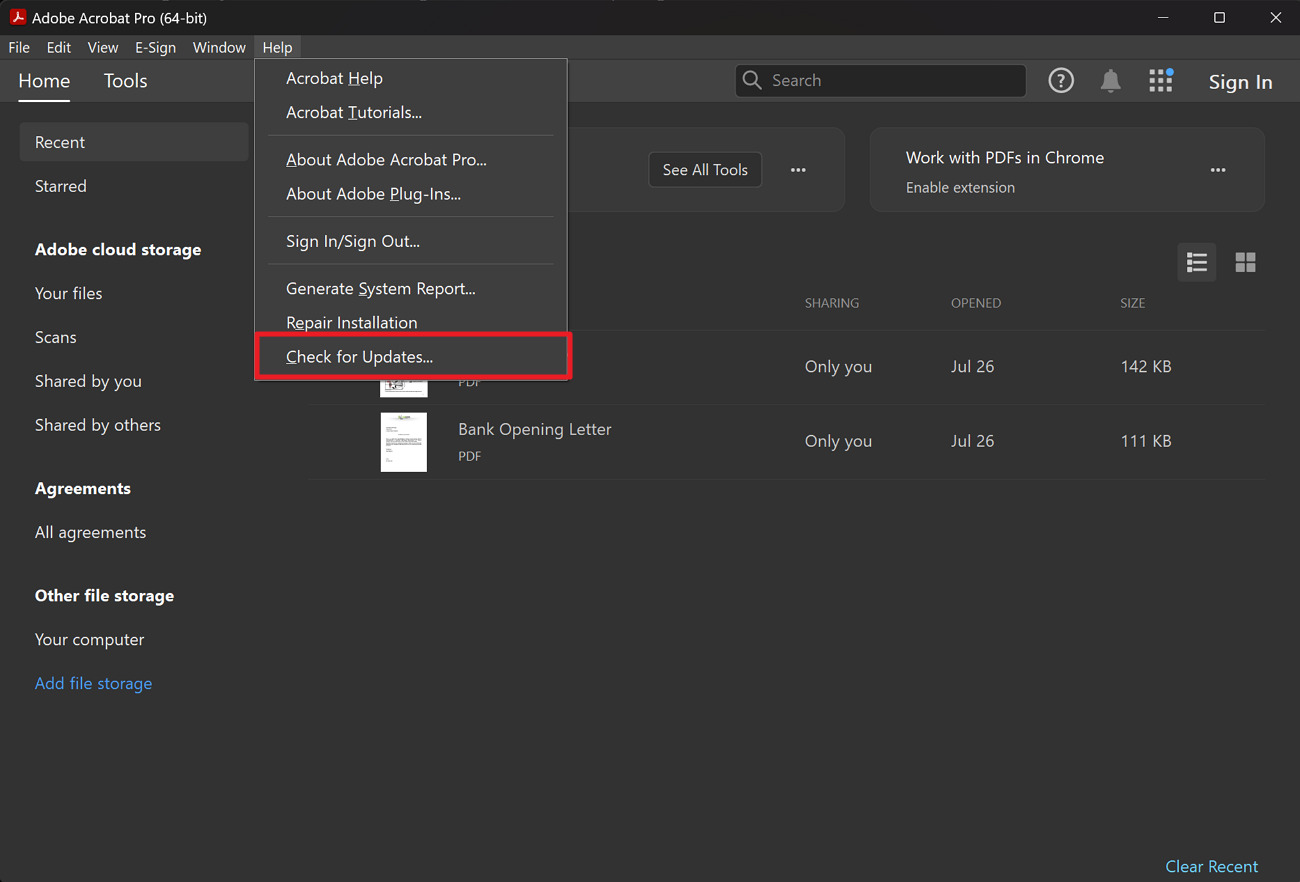Click into the Search field

tap(880, 80)
